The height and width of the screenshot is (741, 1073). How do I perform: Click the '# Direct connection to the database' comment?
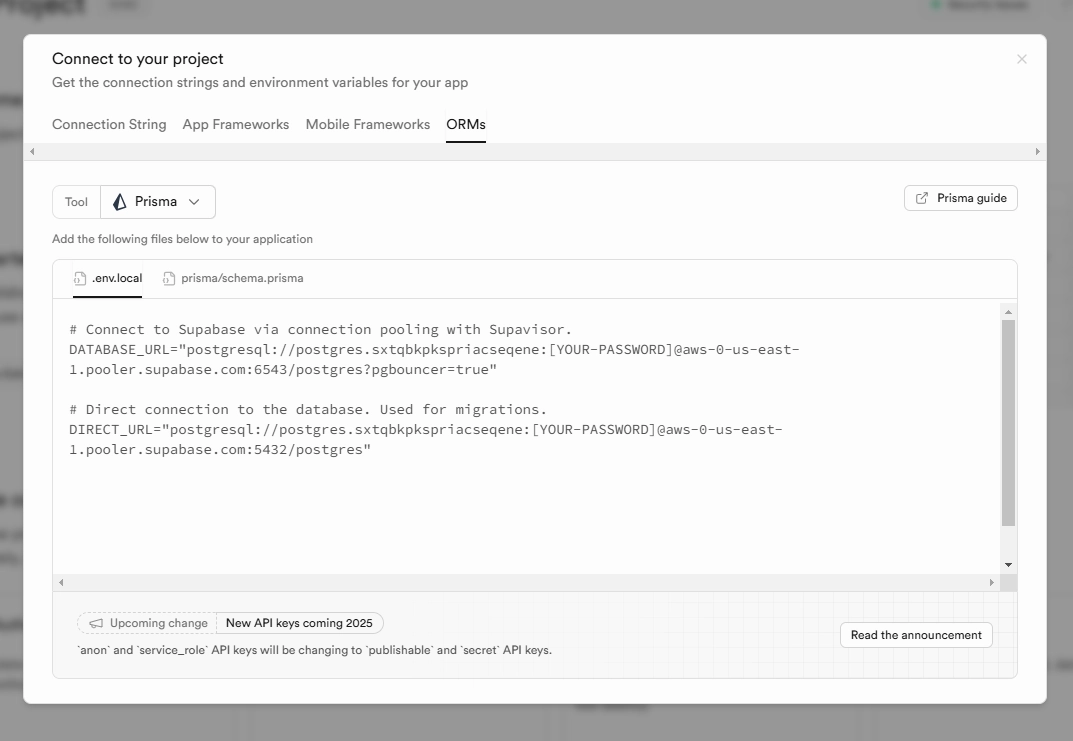tap(308, 410)
